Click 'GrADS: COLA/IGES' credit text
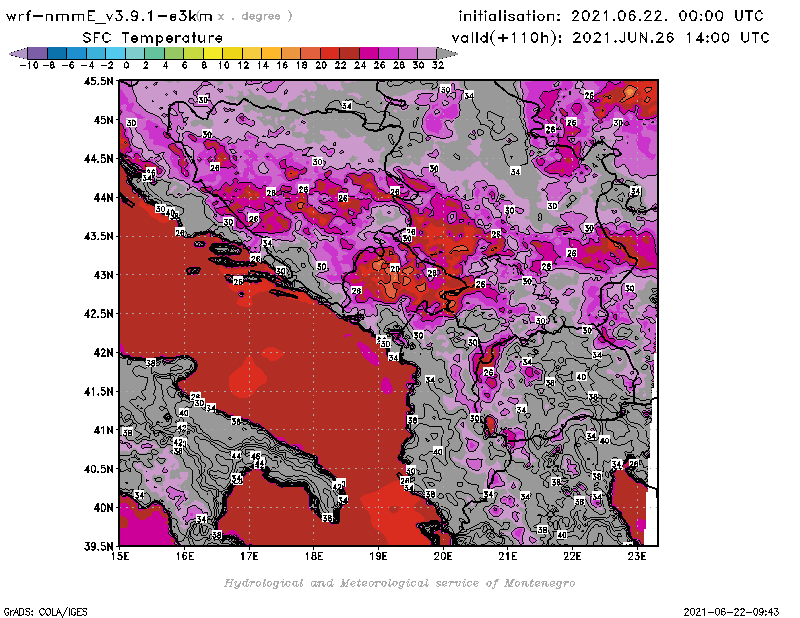800x618 pixels. [45, 612]
